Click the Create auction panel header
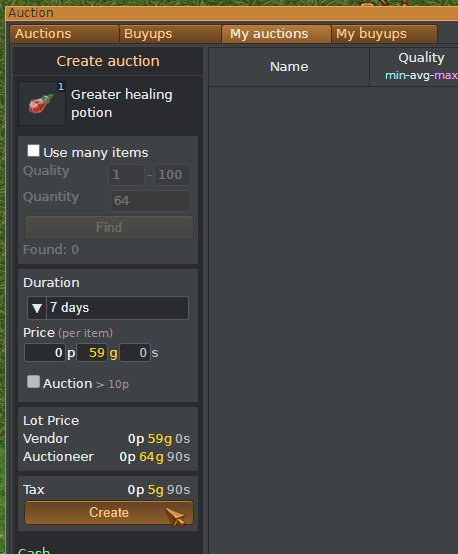This screenshot has width=458, height=554. pos(108,61)
